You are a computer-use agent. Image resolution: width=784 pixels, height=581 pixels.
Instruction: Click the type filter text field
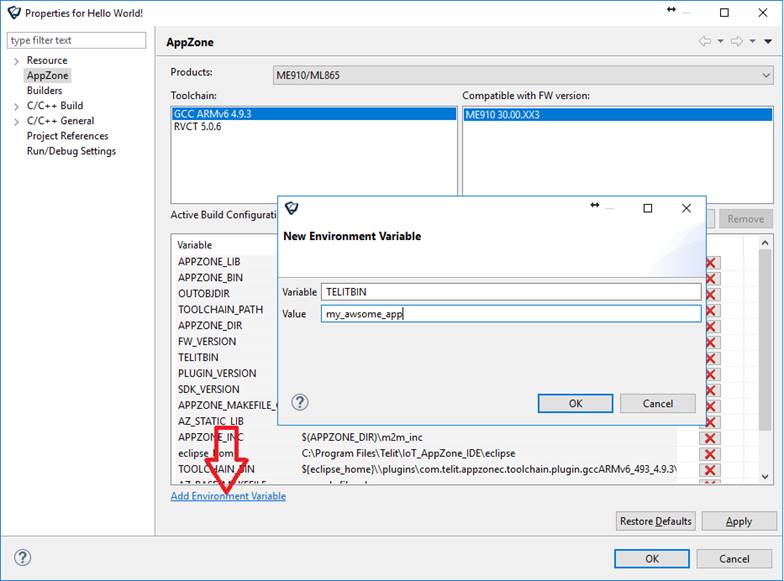pos(76,40)
